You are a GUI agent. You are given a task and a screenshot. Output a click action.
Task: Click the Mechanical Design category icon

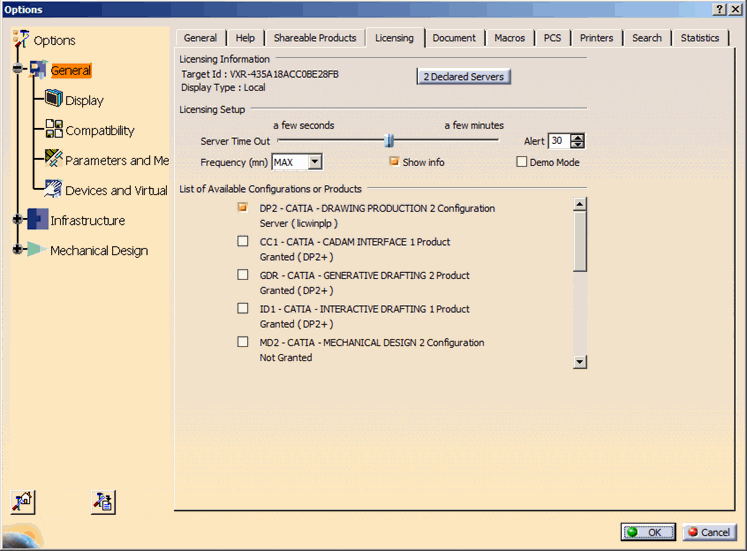(37, 250)
